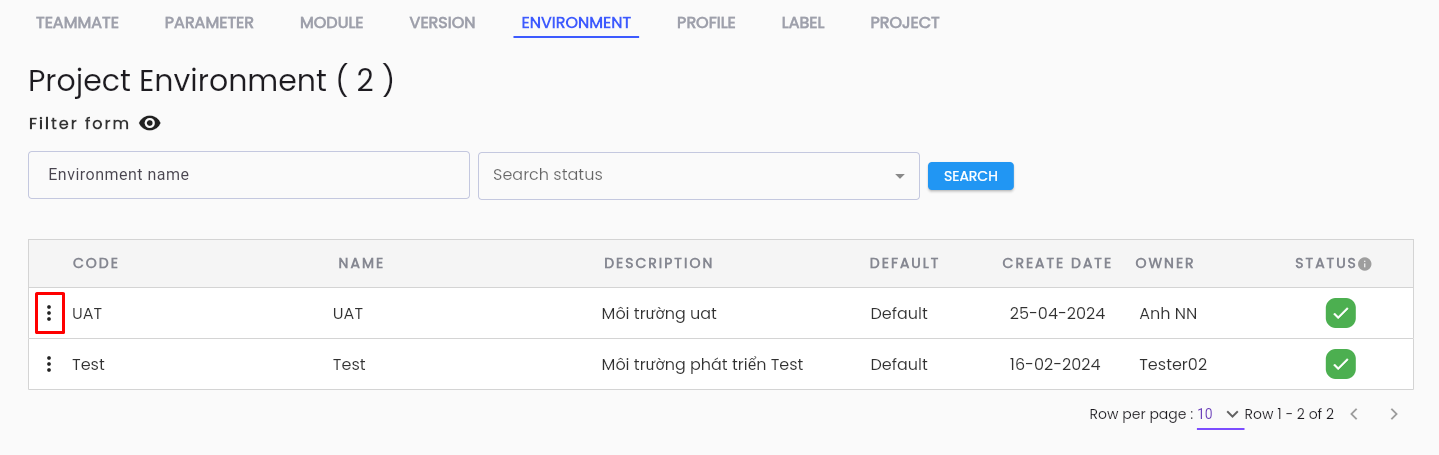The image size is (1439, 455).
Task: Click the 'Row 1 - 2 of 2' text
Action: tap(1289, 414)
